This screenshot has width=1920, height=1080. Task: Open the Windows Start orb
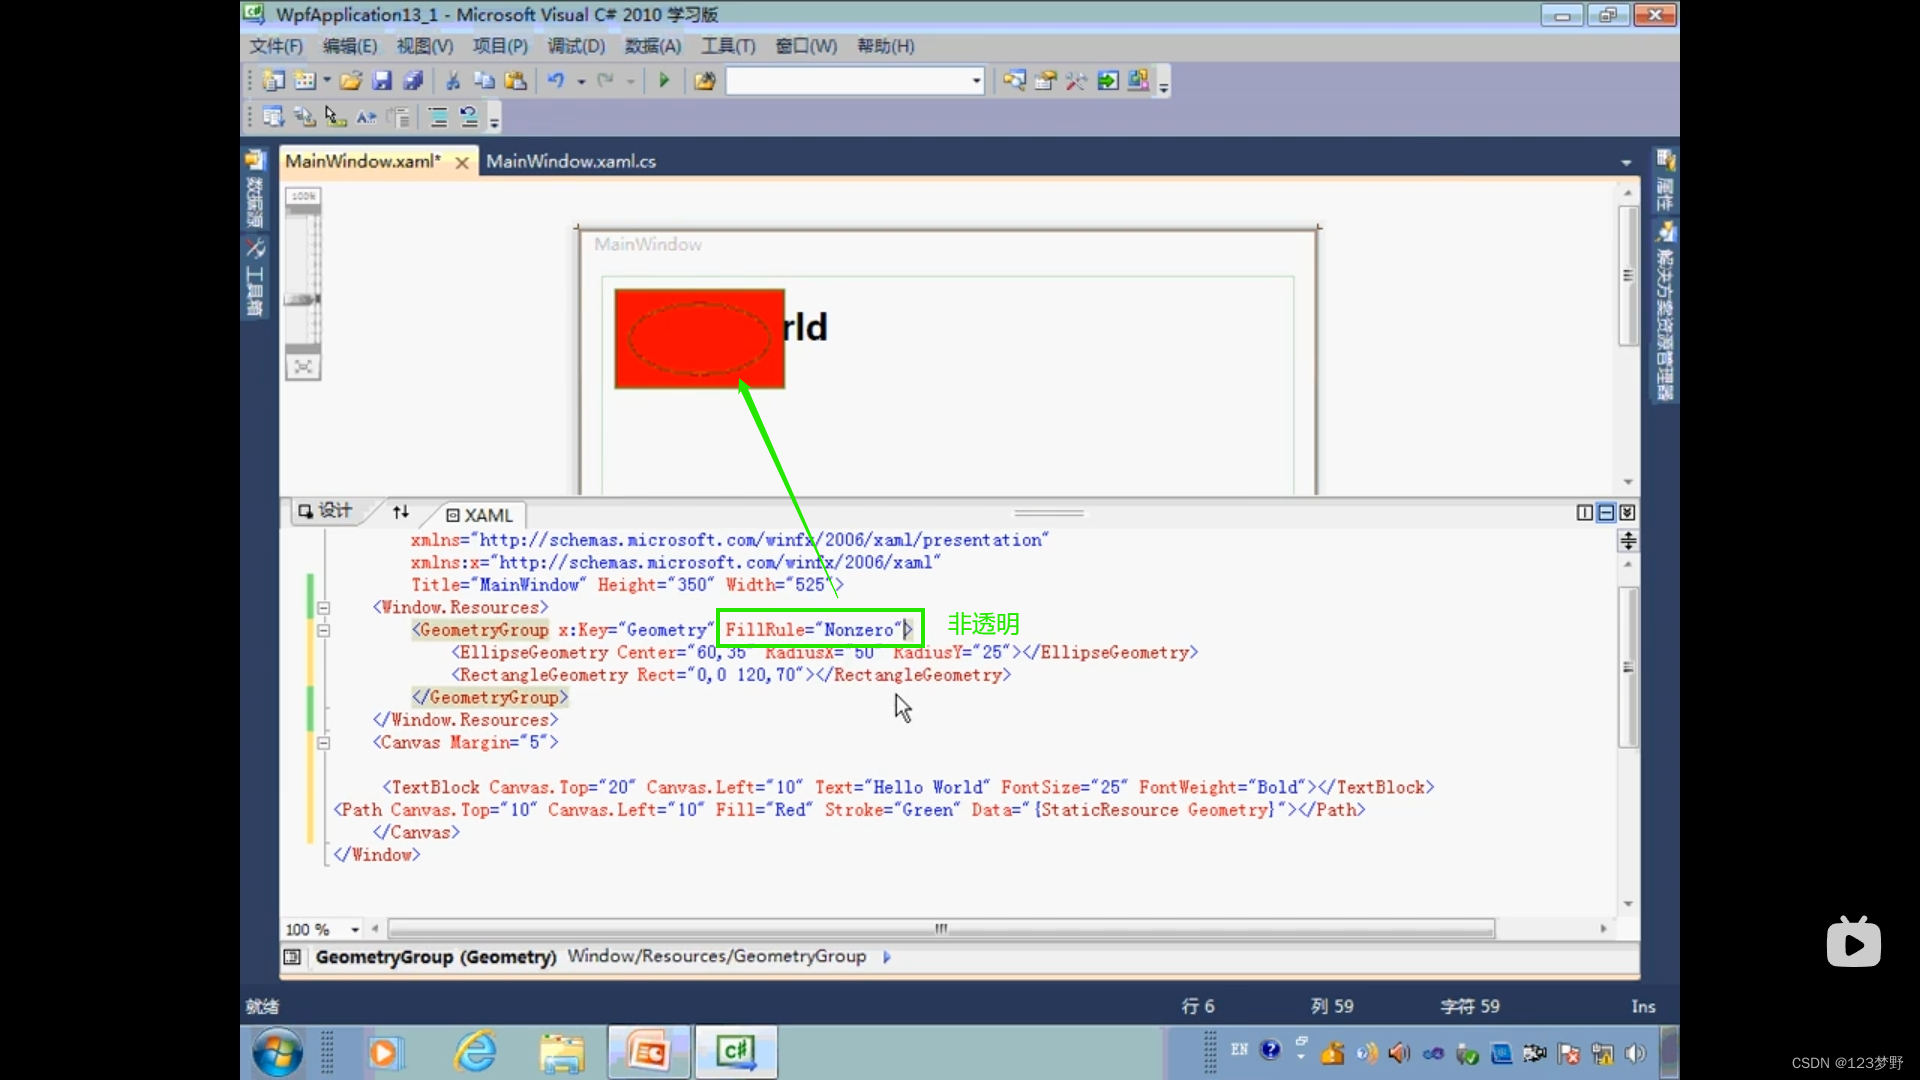(x=278, y=1052)
